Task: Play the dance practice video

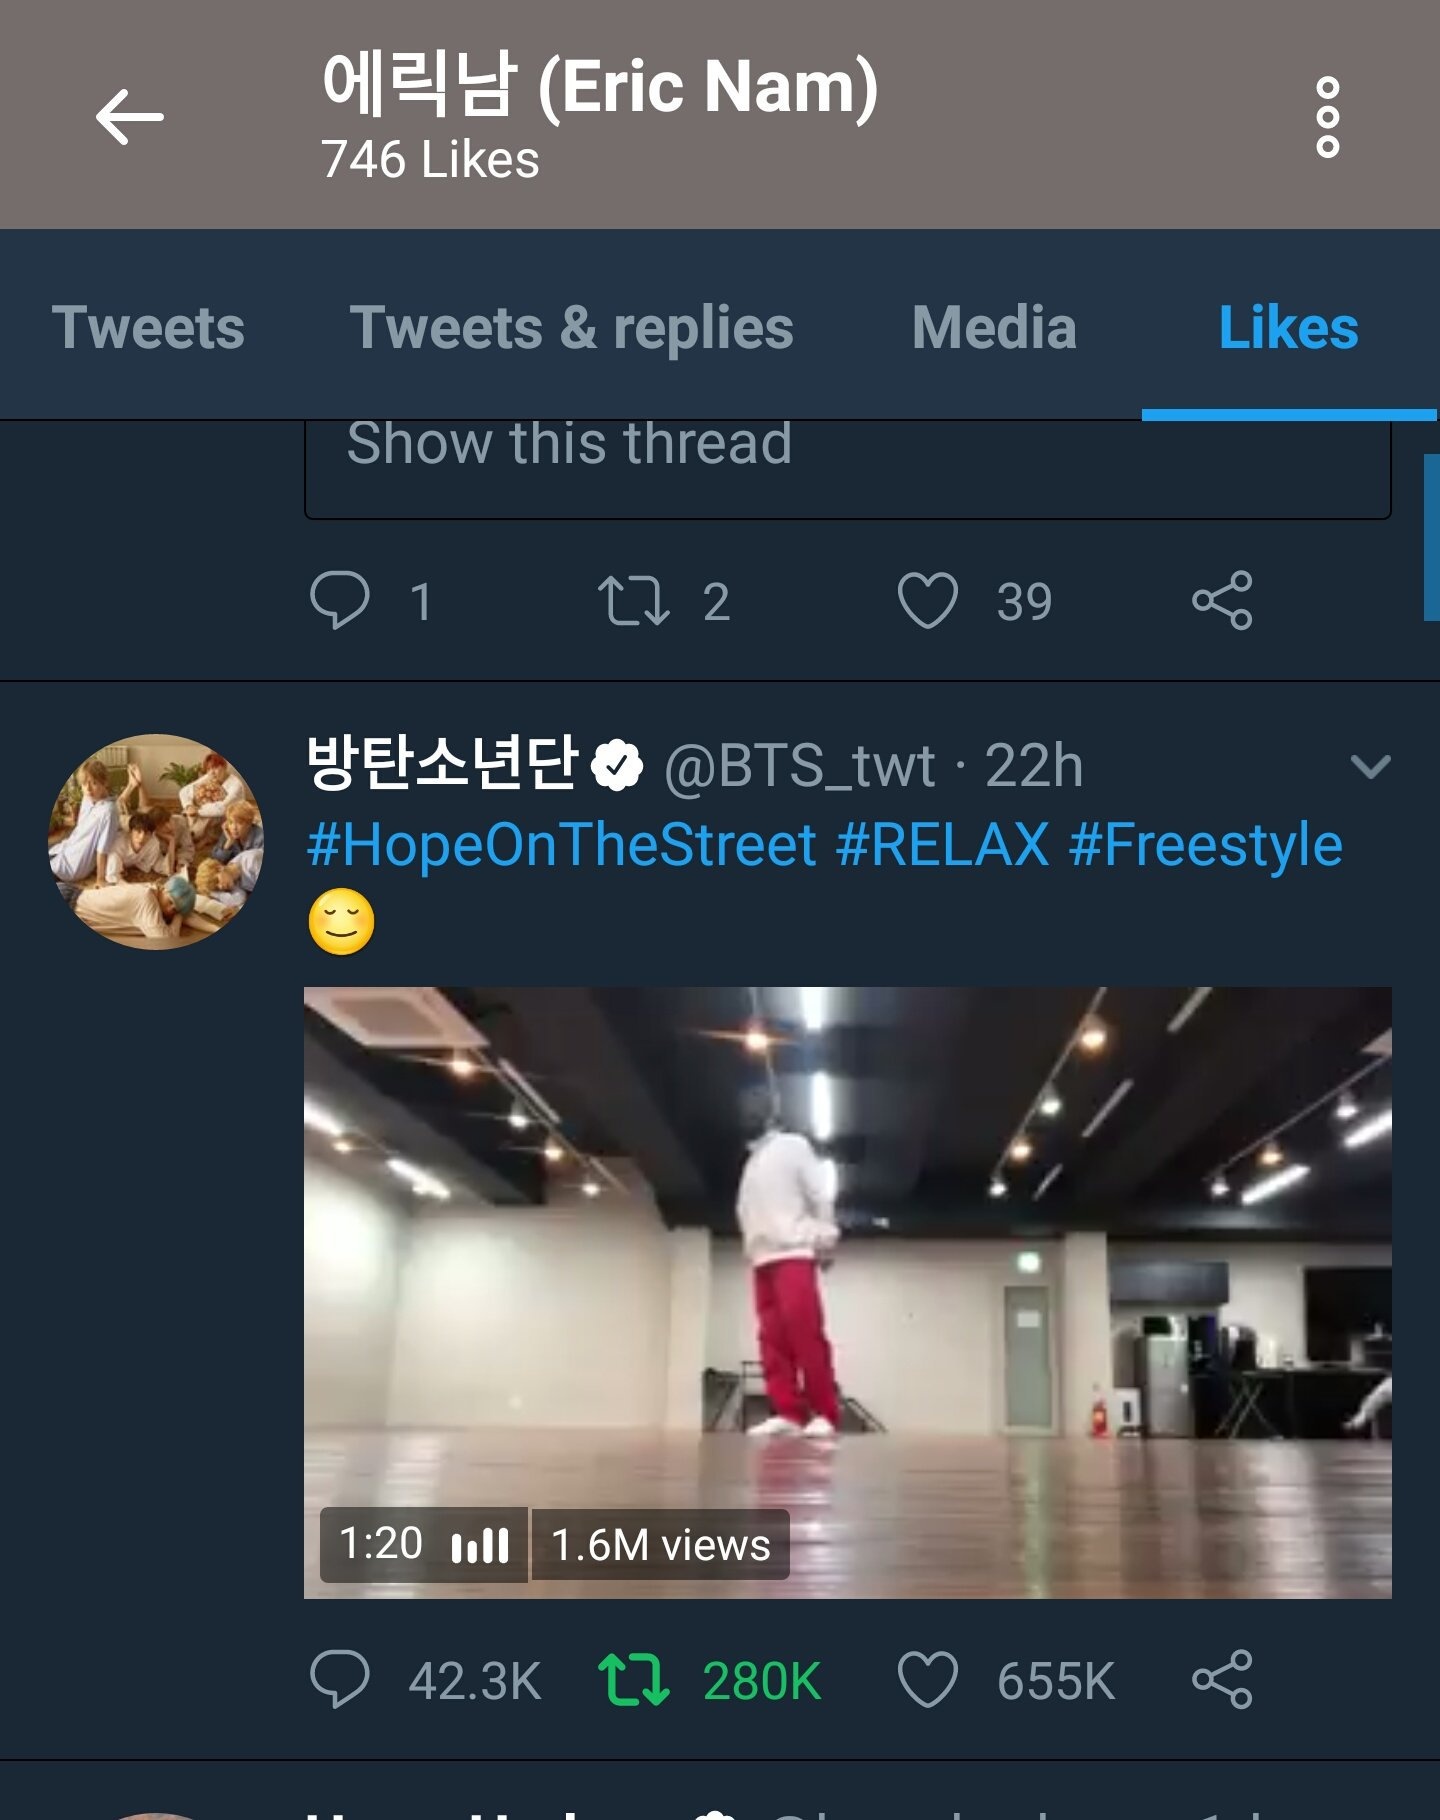Action: pyautogui.click(x=847, y=1292)
